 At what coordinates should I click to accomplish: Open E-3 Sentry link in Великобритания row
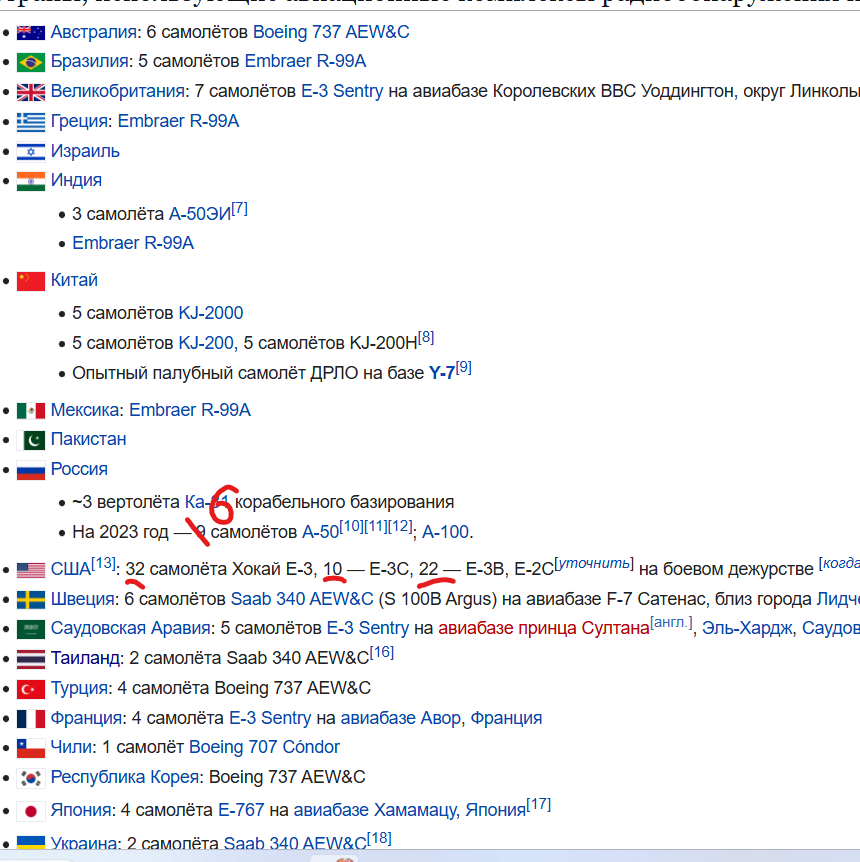tap(342, 91)
